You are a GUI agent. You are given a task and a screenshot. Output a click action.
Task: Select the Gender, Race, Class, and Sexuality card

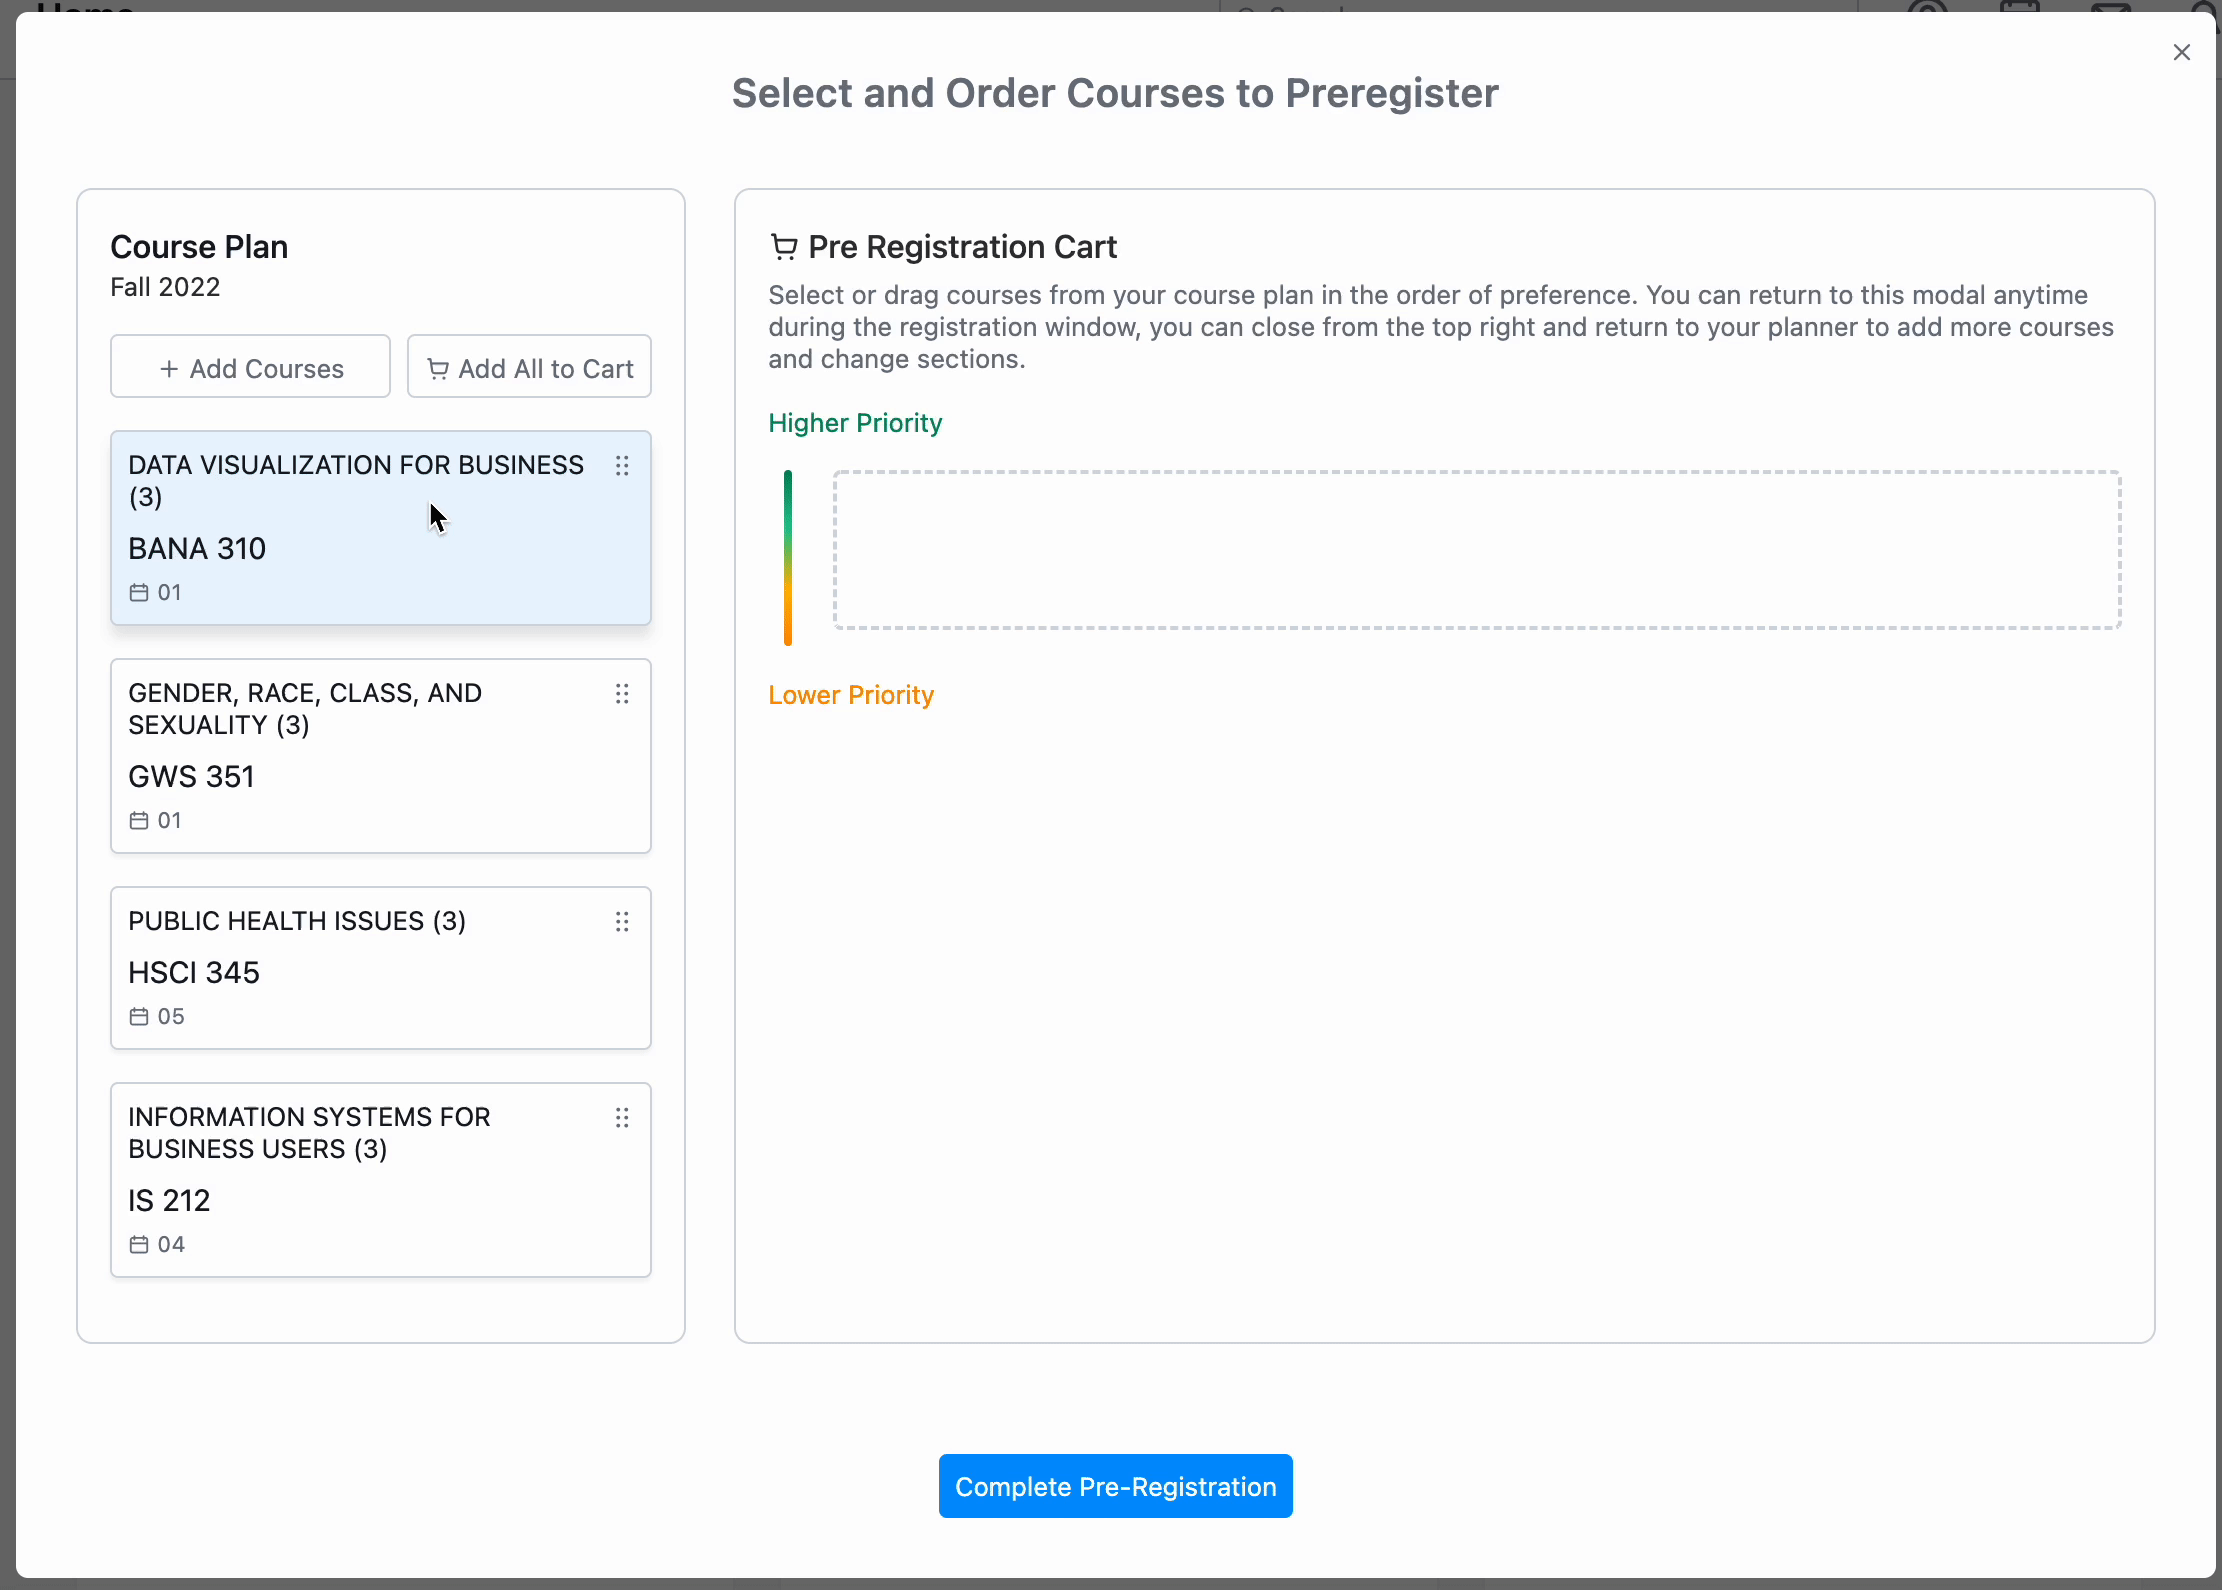pyautogui.click(x=380, y=756)
